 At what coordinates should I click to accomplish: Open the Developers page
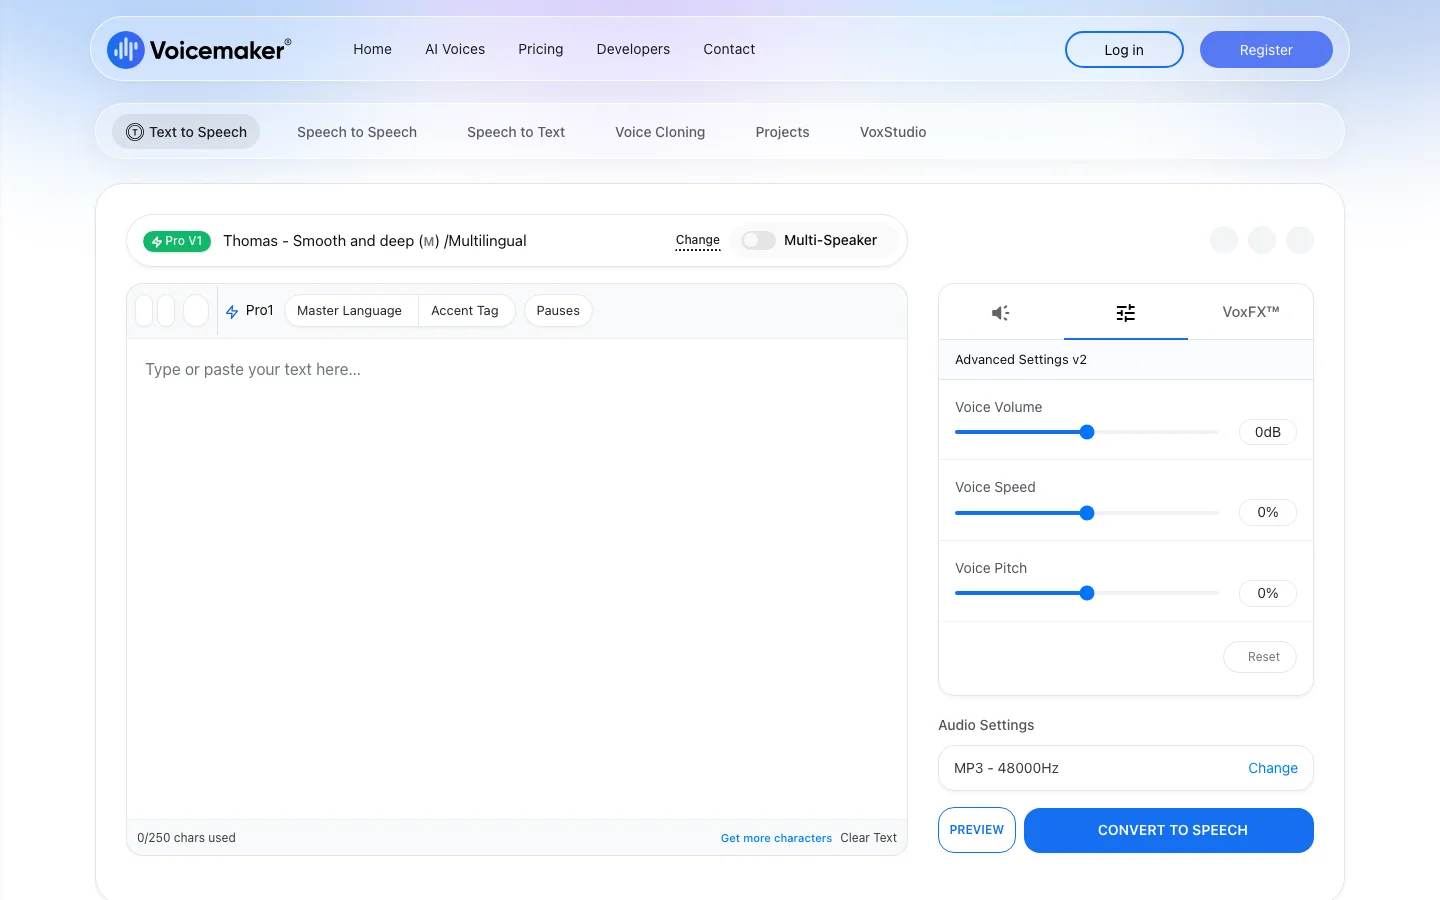(633, 49)
